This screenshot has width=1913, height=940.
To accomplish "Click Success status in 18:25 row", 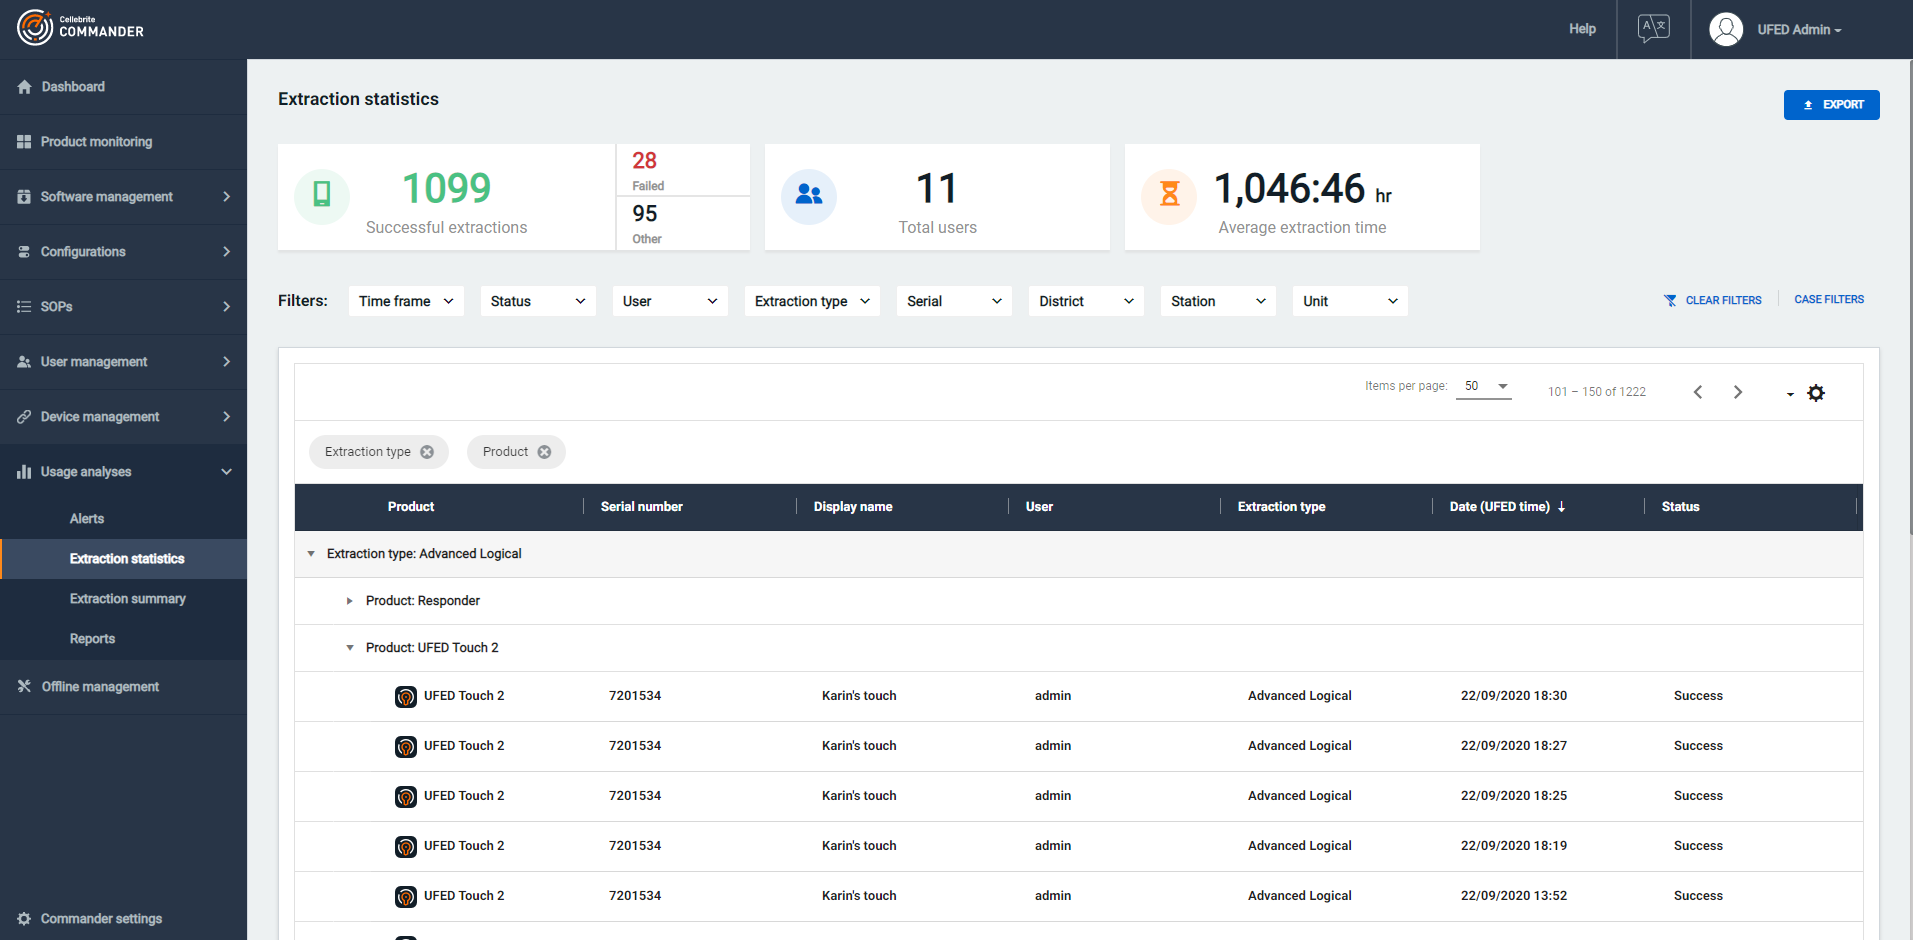I will click(1698, 796).
